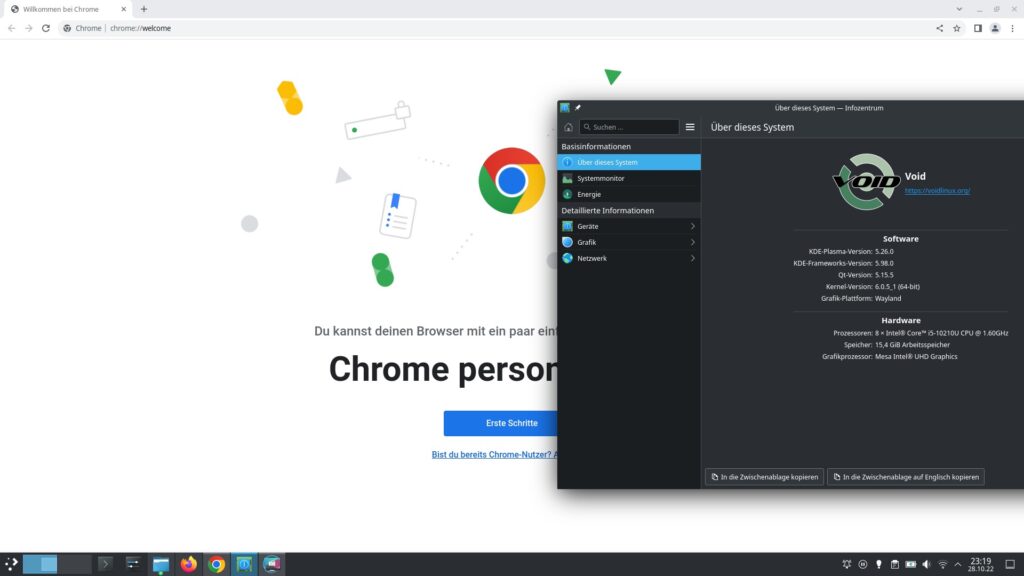This screenshot has height=576, width=1024.
Task: Expand Geräte using its chevron arrow
Action: click(692, 226)
